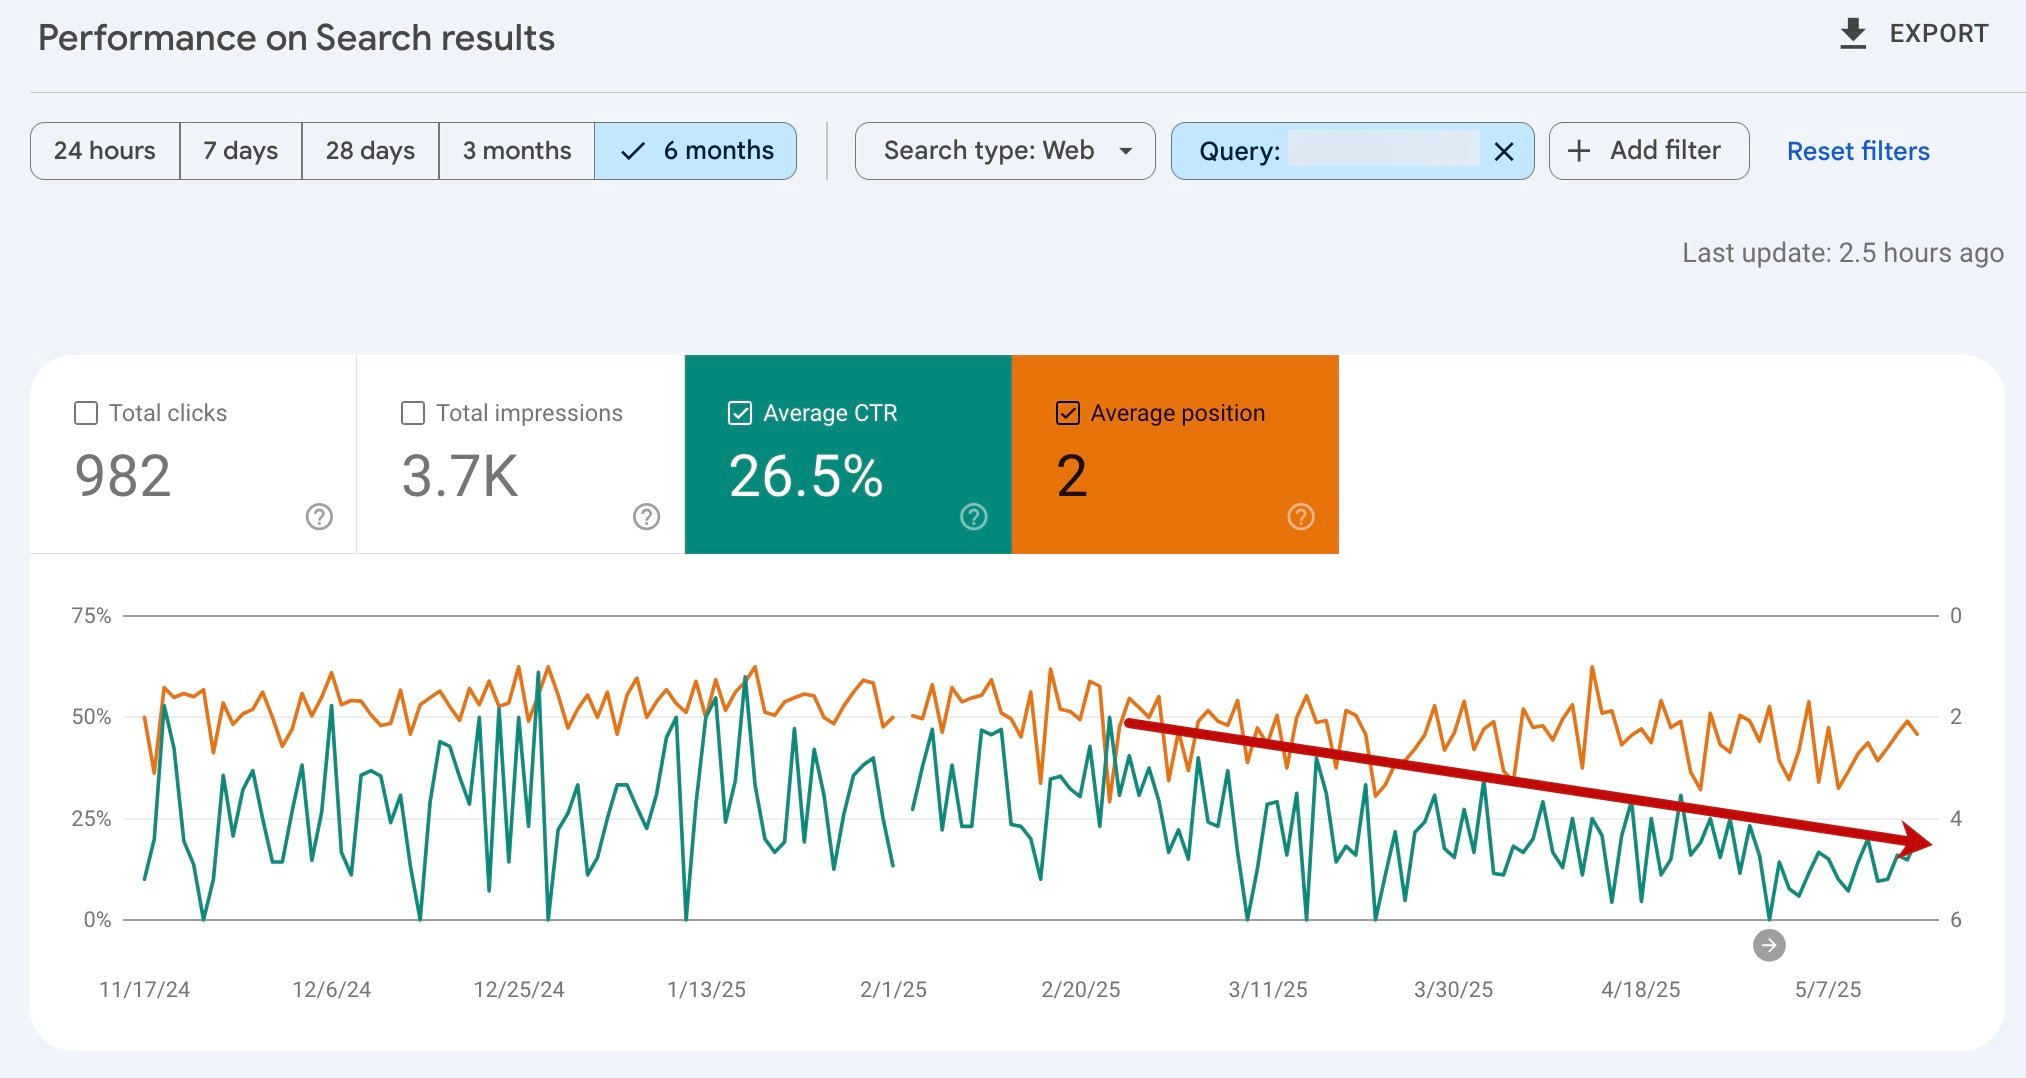The height and width of the screenshot is (1078, 2026).
Task: Uncheck the Average CTR checkbox
Action: tap(740, 413)
